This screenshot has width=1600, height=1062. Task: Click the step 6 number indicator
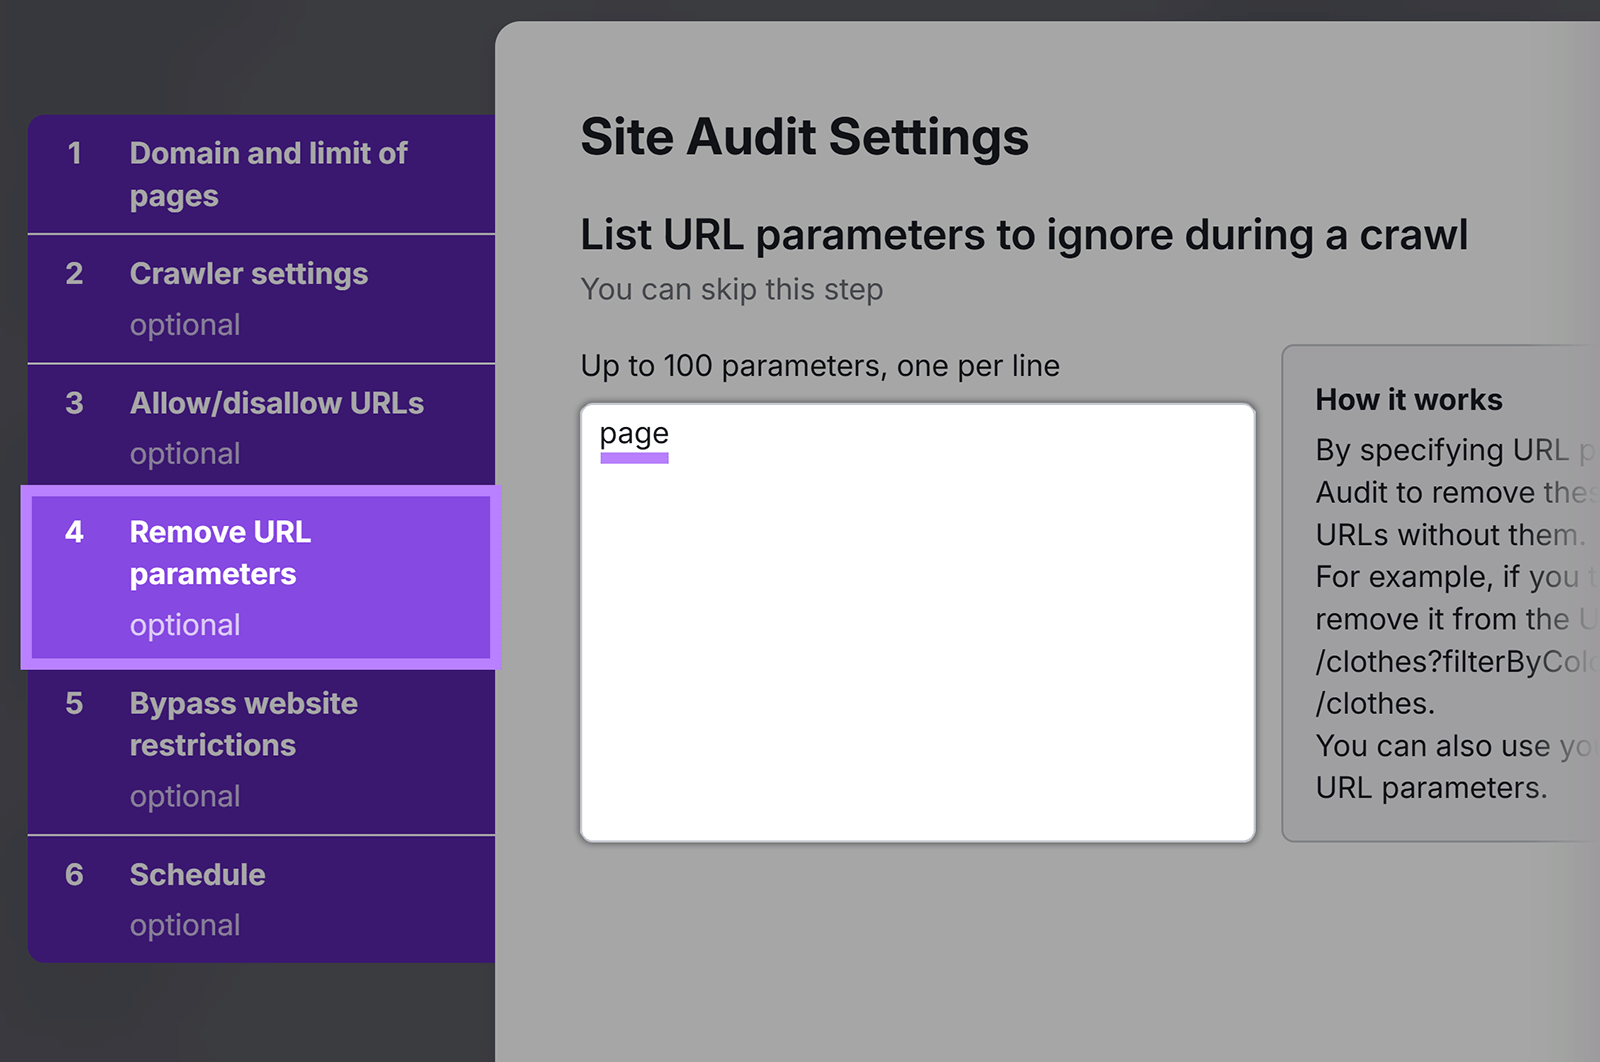[x=76, y=874]
